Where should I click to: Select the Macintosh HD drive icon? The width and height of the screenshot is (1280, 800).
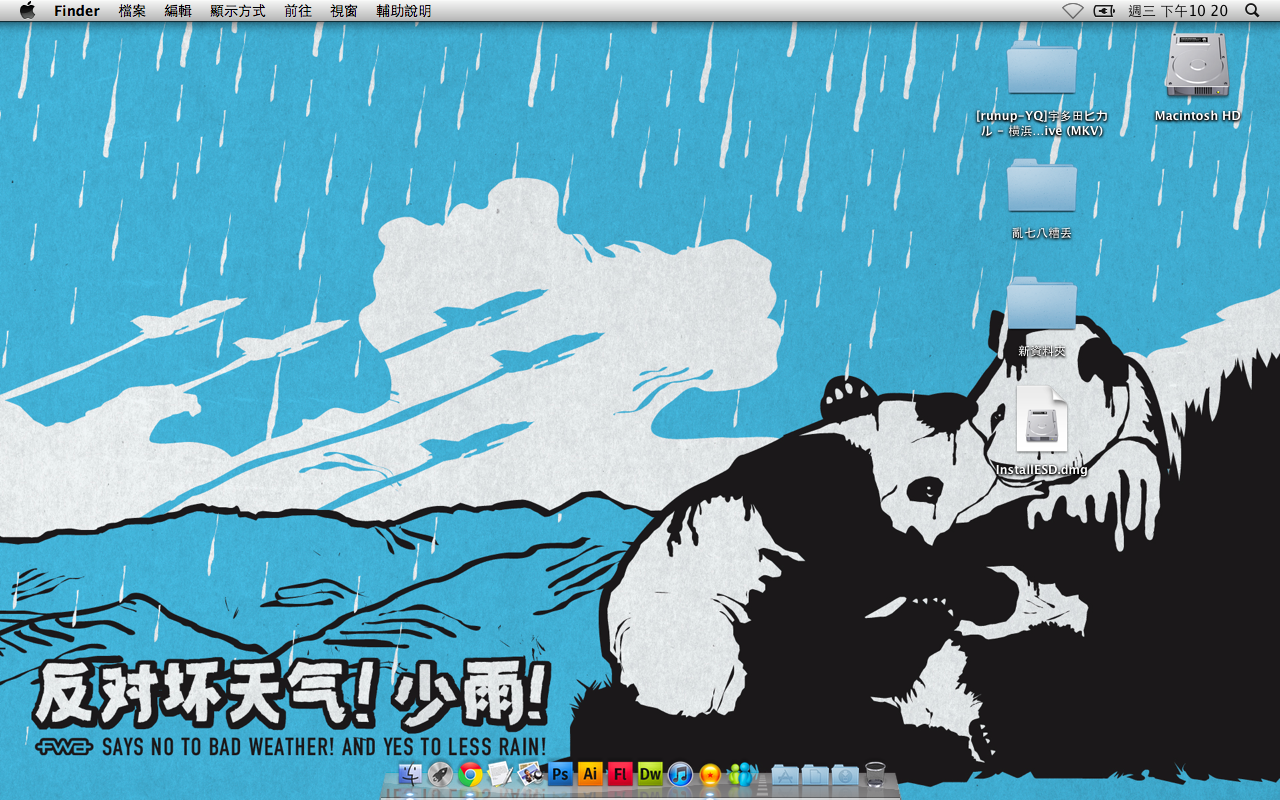(x=1197, y=65)
